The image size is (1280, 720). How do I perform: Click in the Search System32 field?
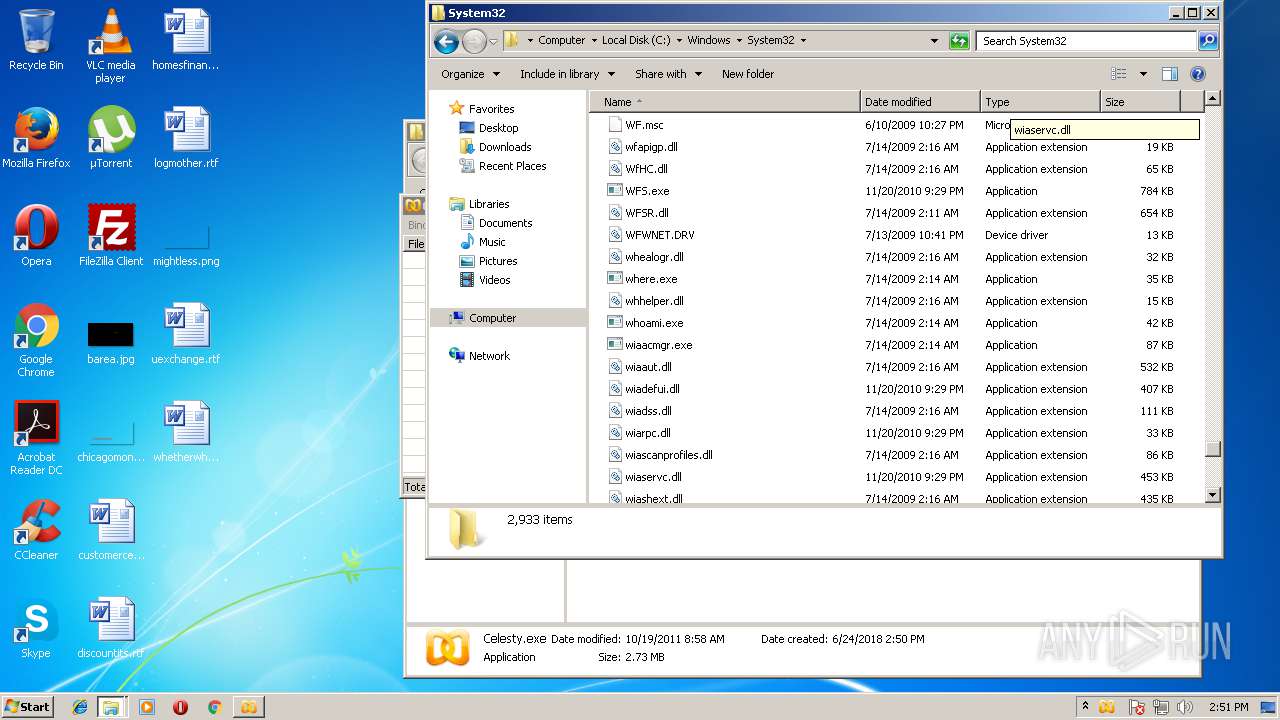[1086, 41]
